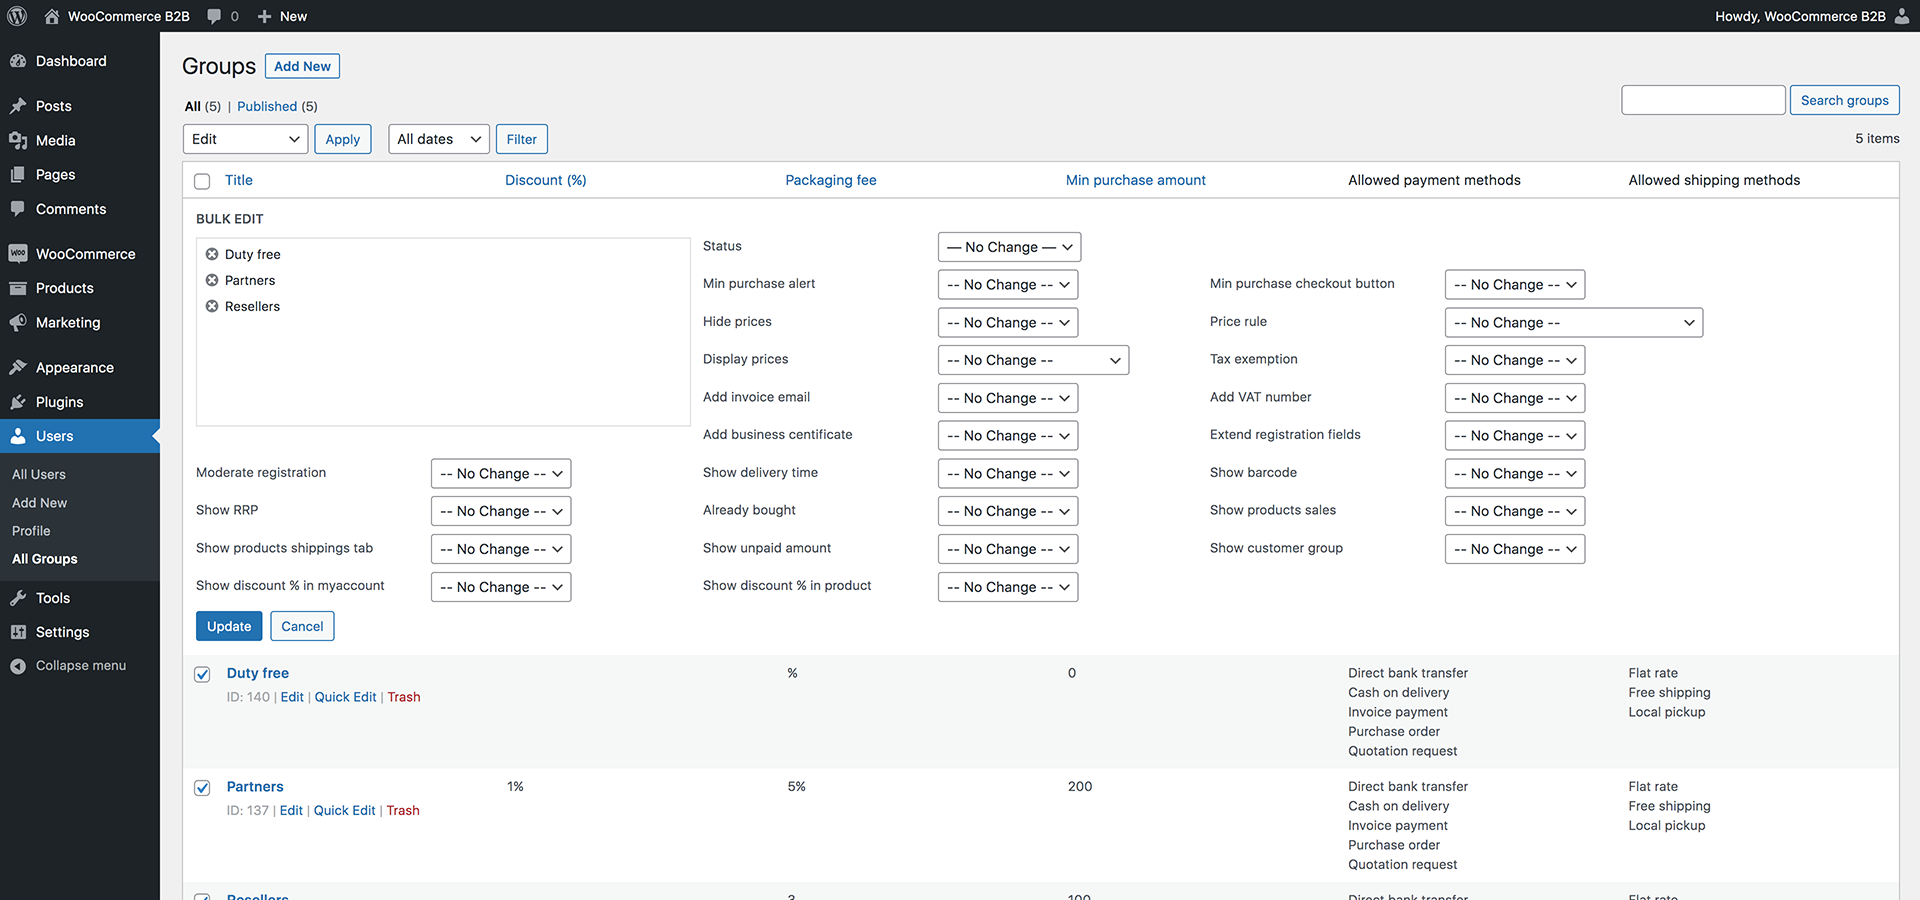The width and height of the screenshot is (1920, 900).
Task: Open the Price rule dropdown
Action: point(1573,323)
